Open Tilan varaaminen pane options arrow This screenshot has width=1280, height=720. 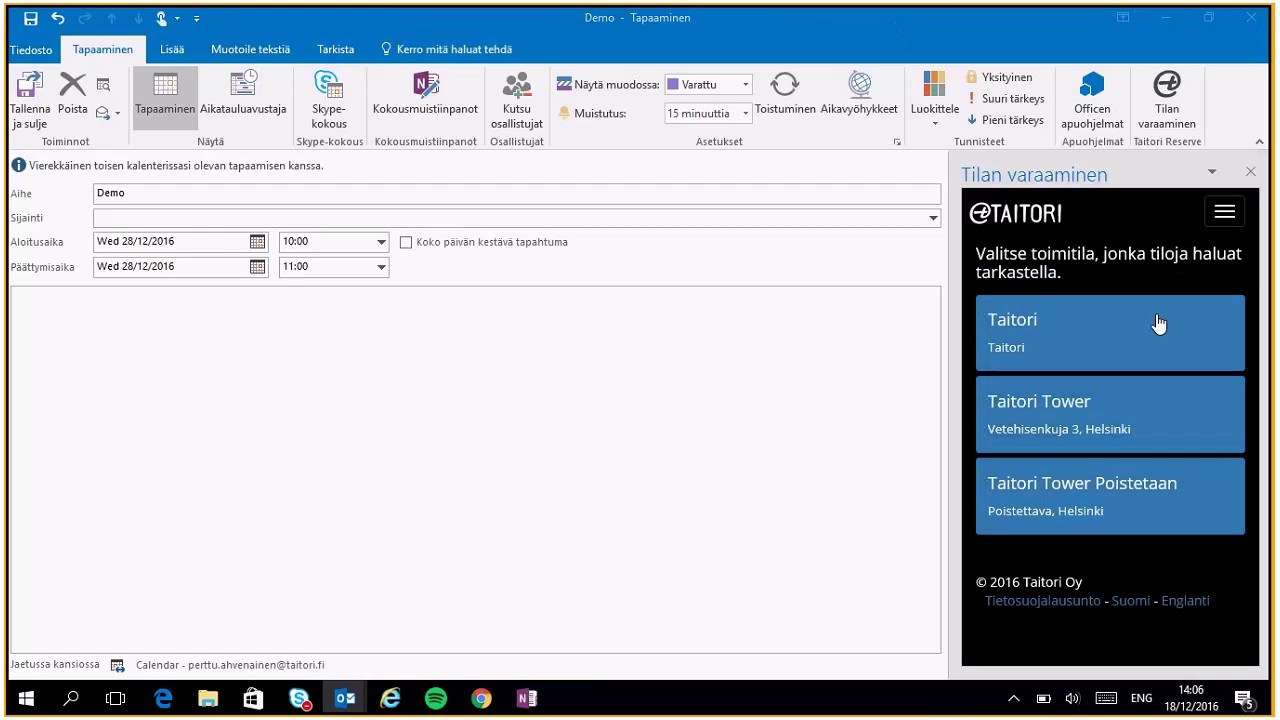tap(1212, 172)
